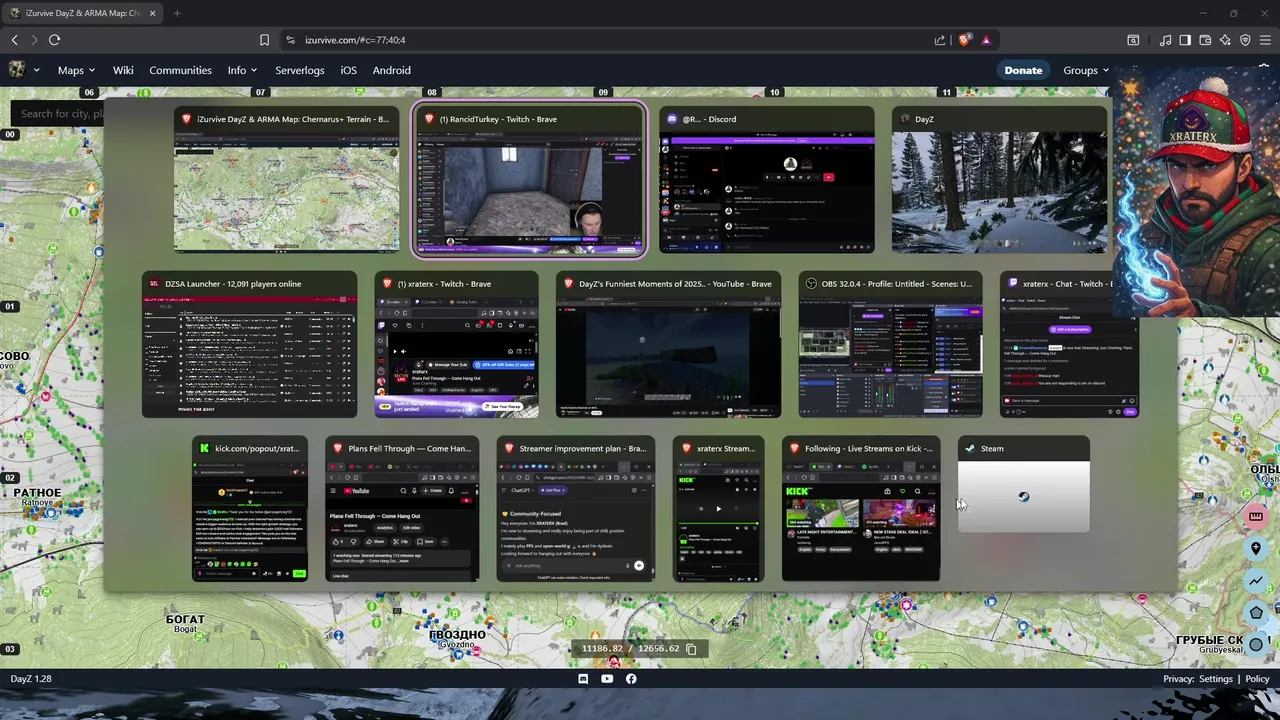Open the Policy link in the footer
This screenshot has width=1280, height=720.
(1257, 679)
